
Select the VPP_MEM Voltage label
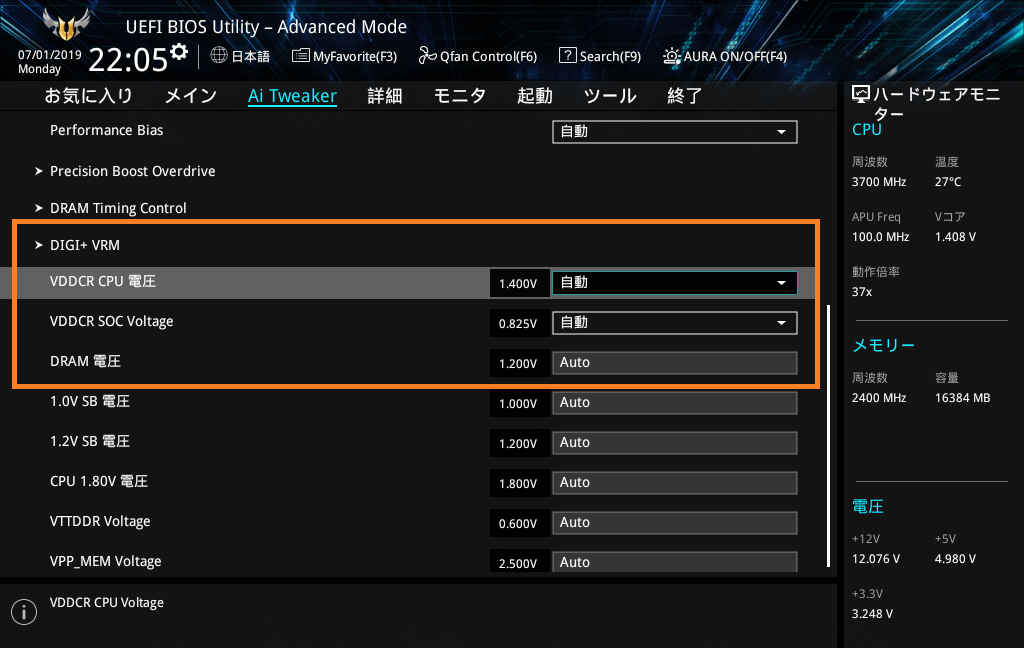tap(106, 562)
